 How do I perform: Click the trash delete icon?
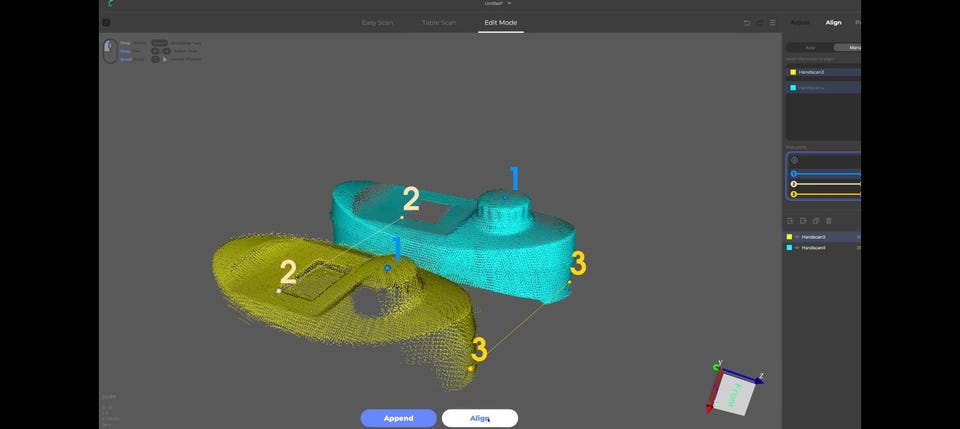tap(829, 221)
